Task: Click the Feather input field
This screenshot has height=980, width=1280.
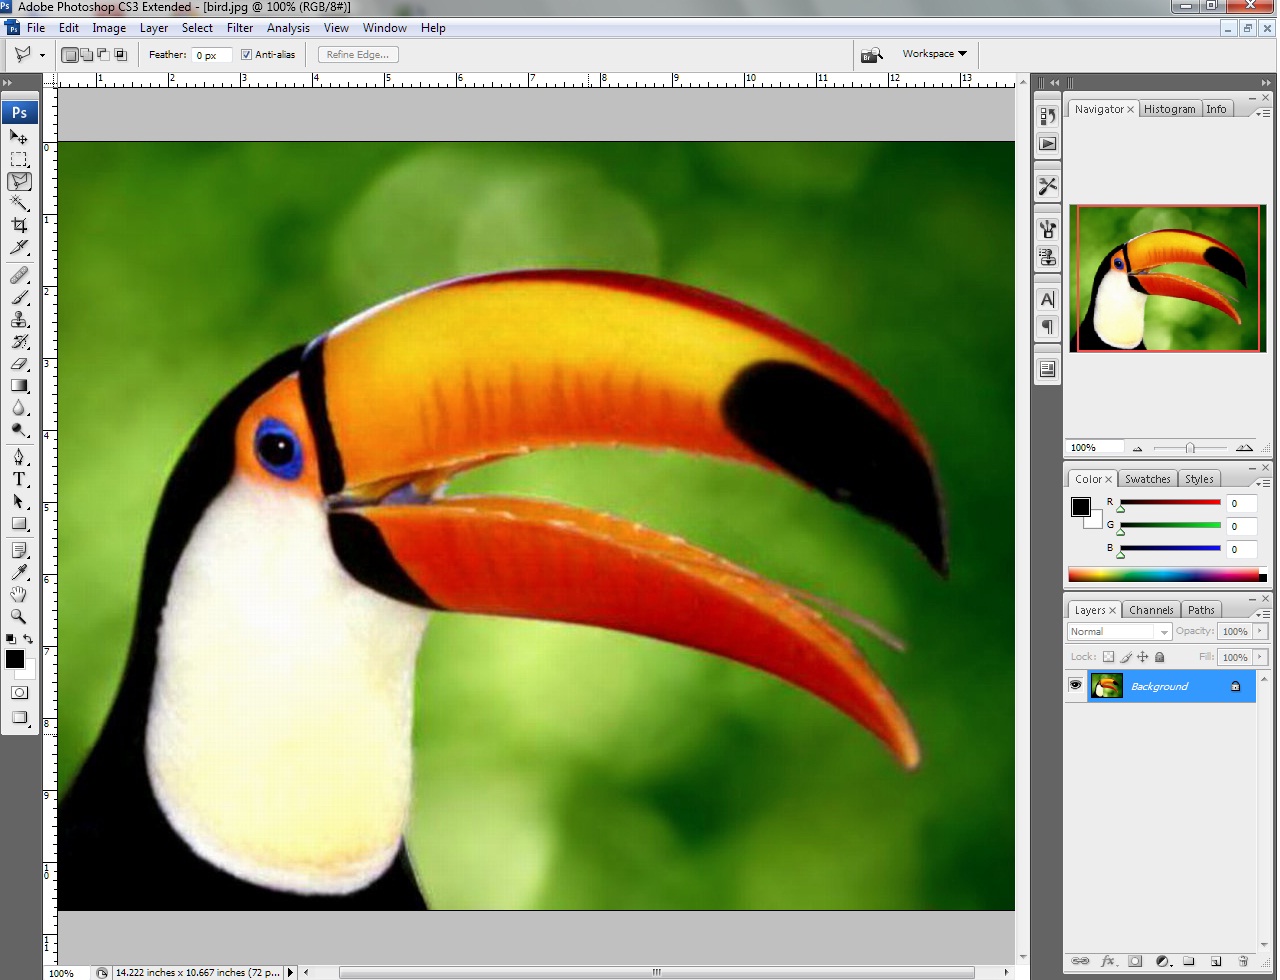Action: (212, 55)
